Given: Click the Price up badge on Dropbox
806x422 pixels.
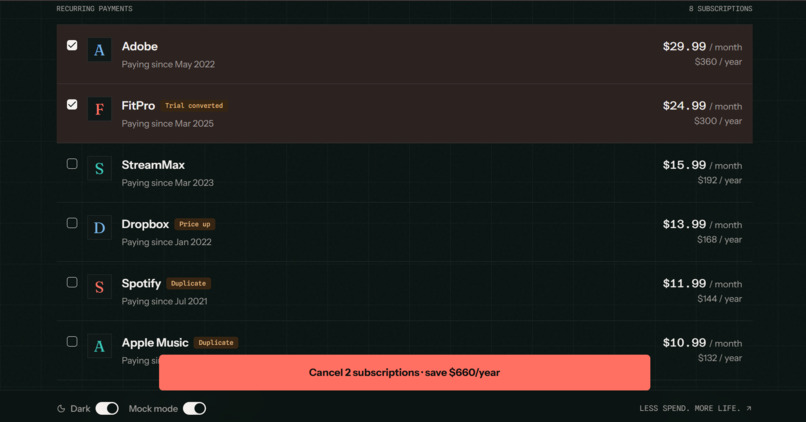Looking at the screenshot, I should [x=195, y=224].
